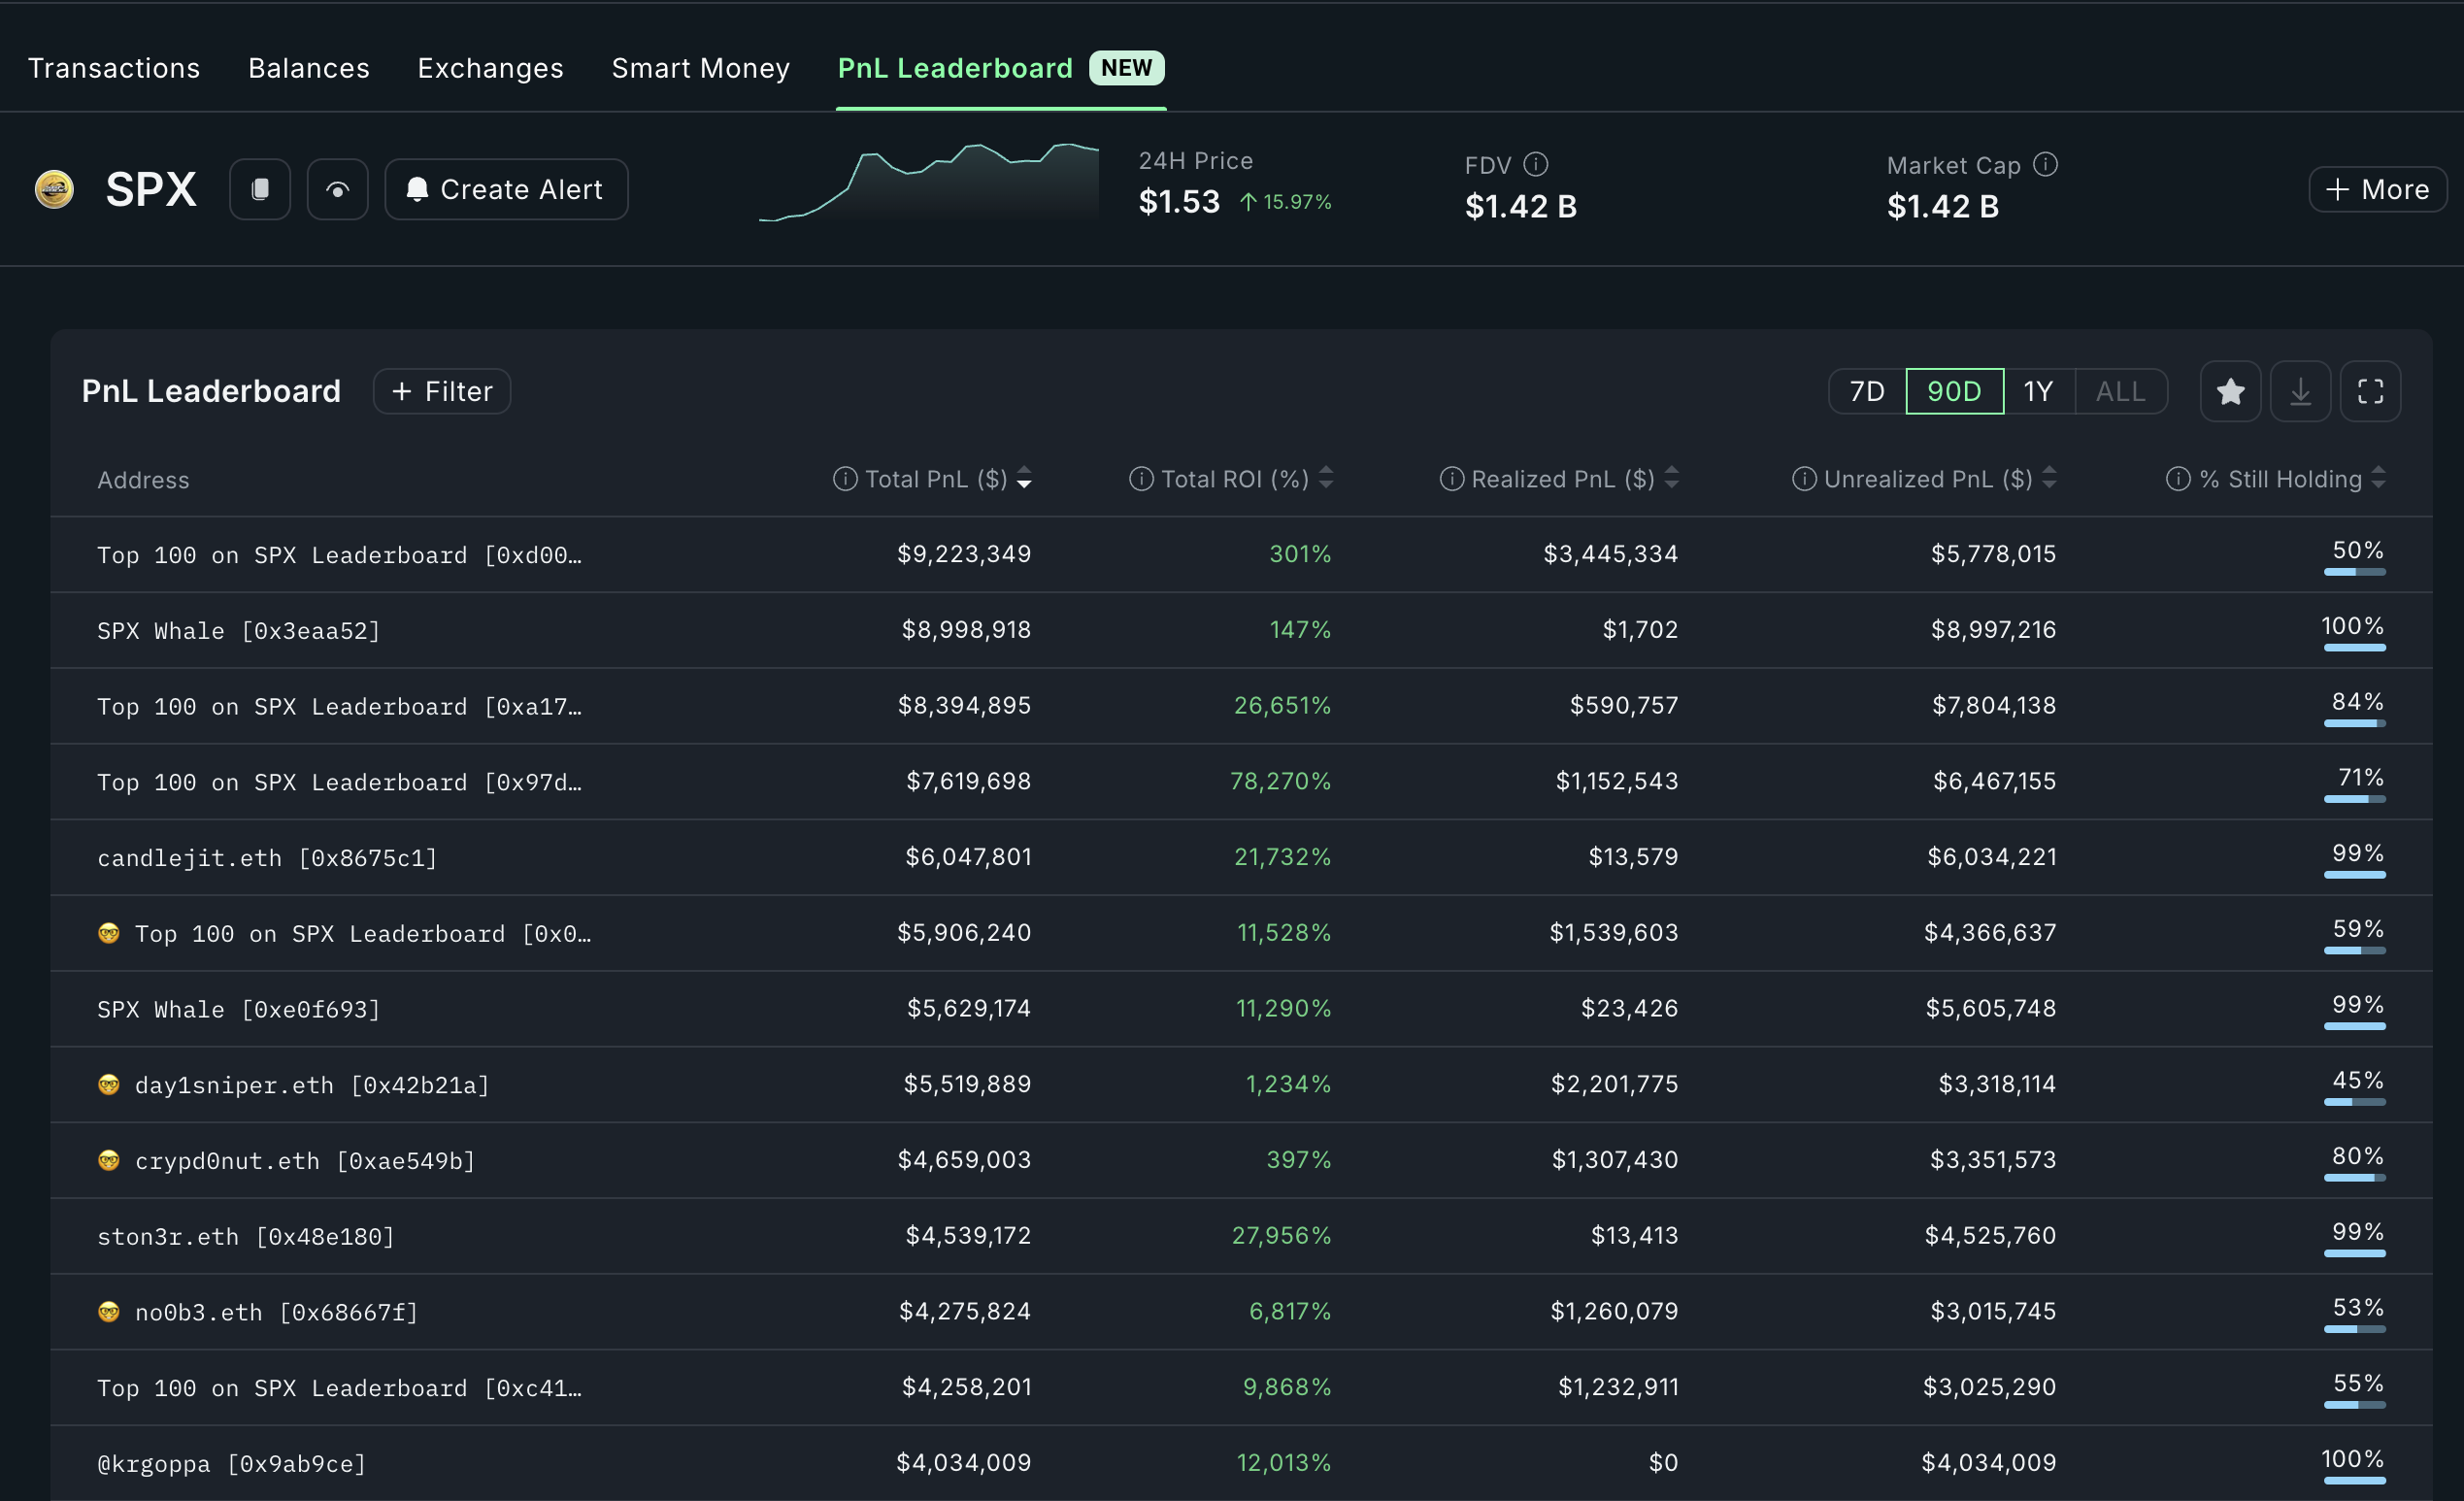Click the Realized PnL info icon
Screen dimensions: 2464x1501
coord(1452,479)
